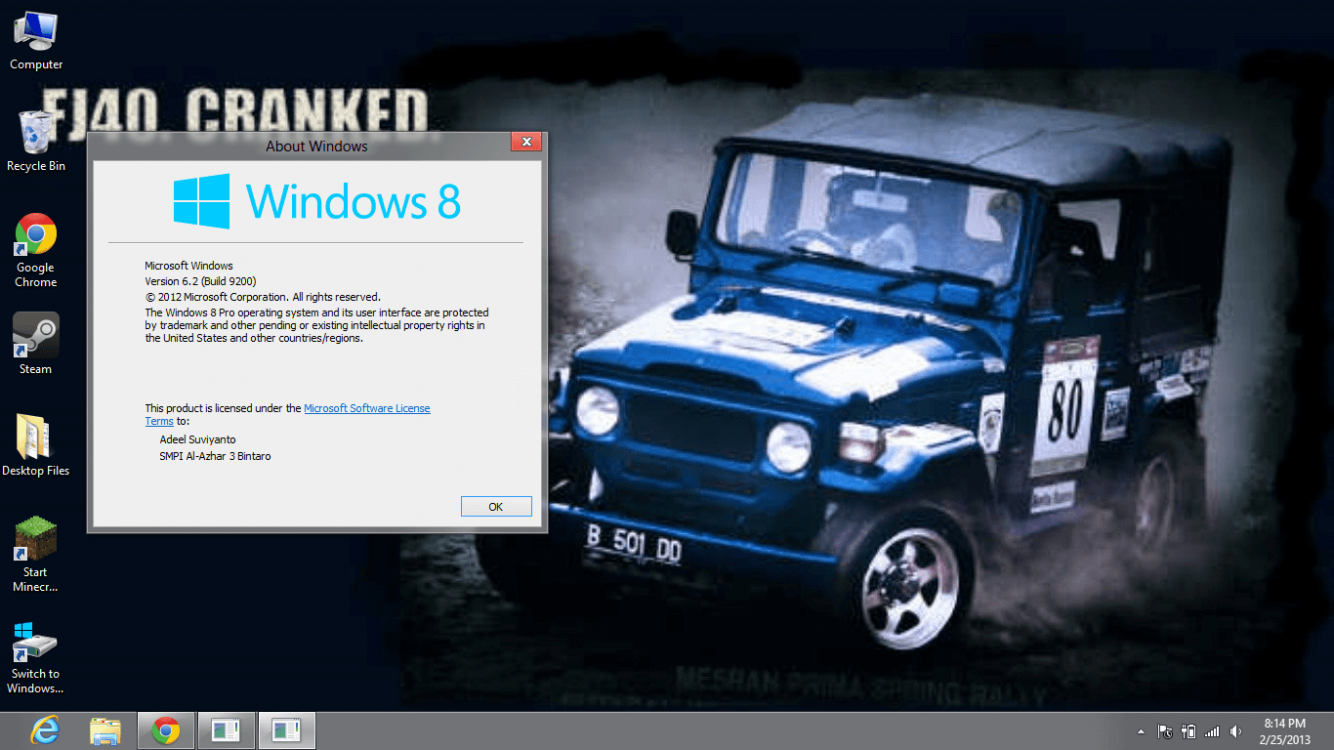Launch Internet Explorer from the taskbar

(44, 731)
